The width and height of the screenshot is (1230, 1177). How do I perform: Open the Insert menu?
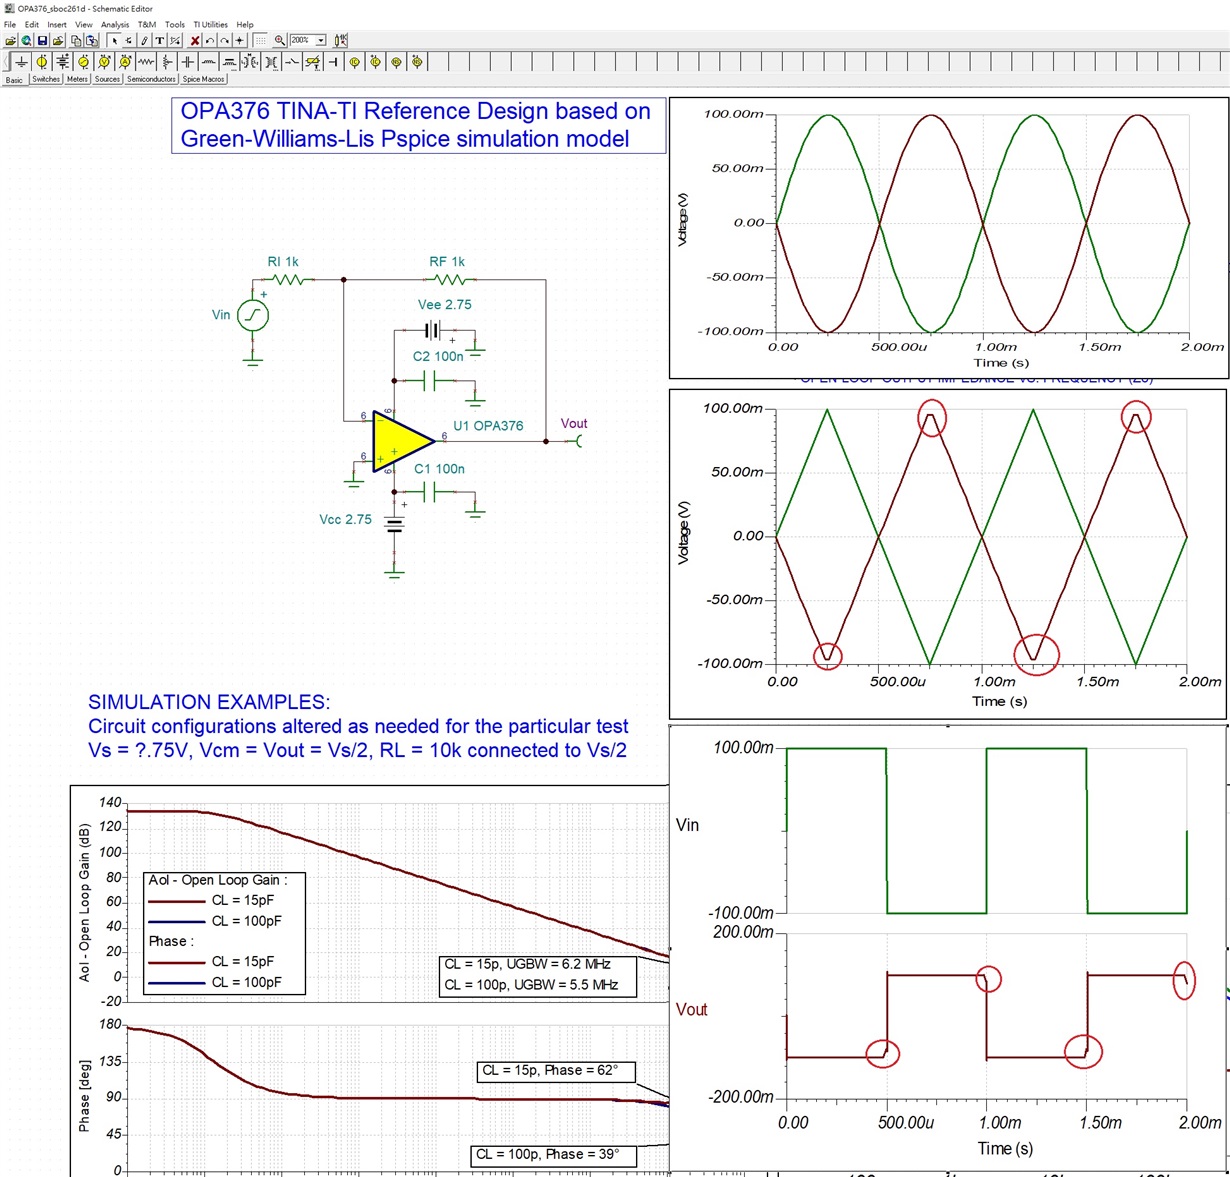(x=57, y=24)
